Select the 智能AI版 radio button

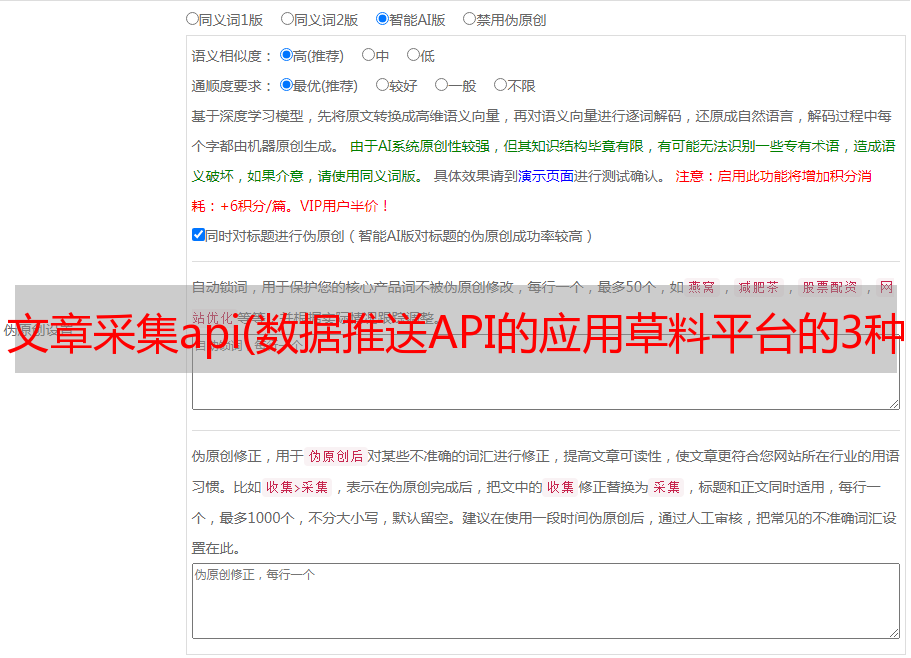pyautogui.click(x=382, y=18)
